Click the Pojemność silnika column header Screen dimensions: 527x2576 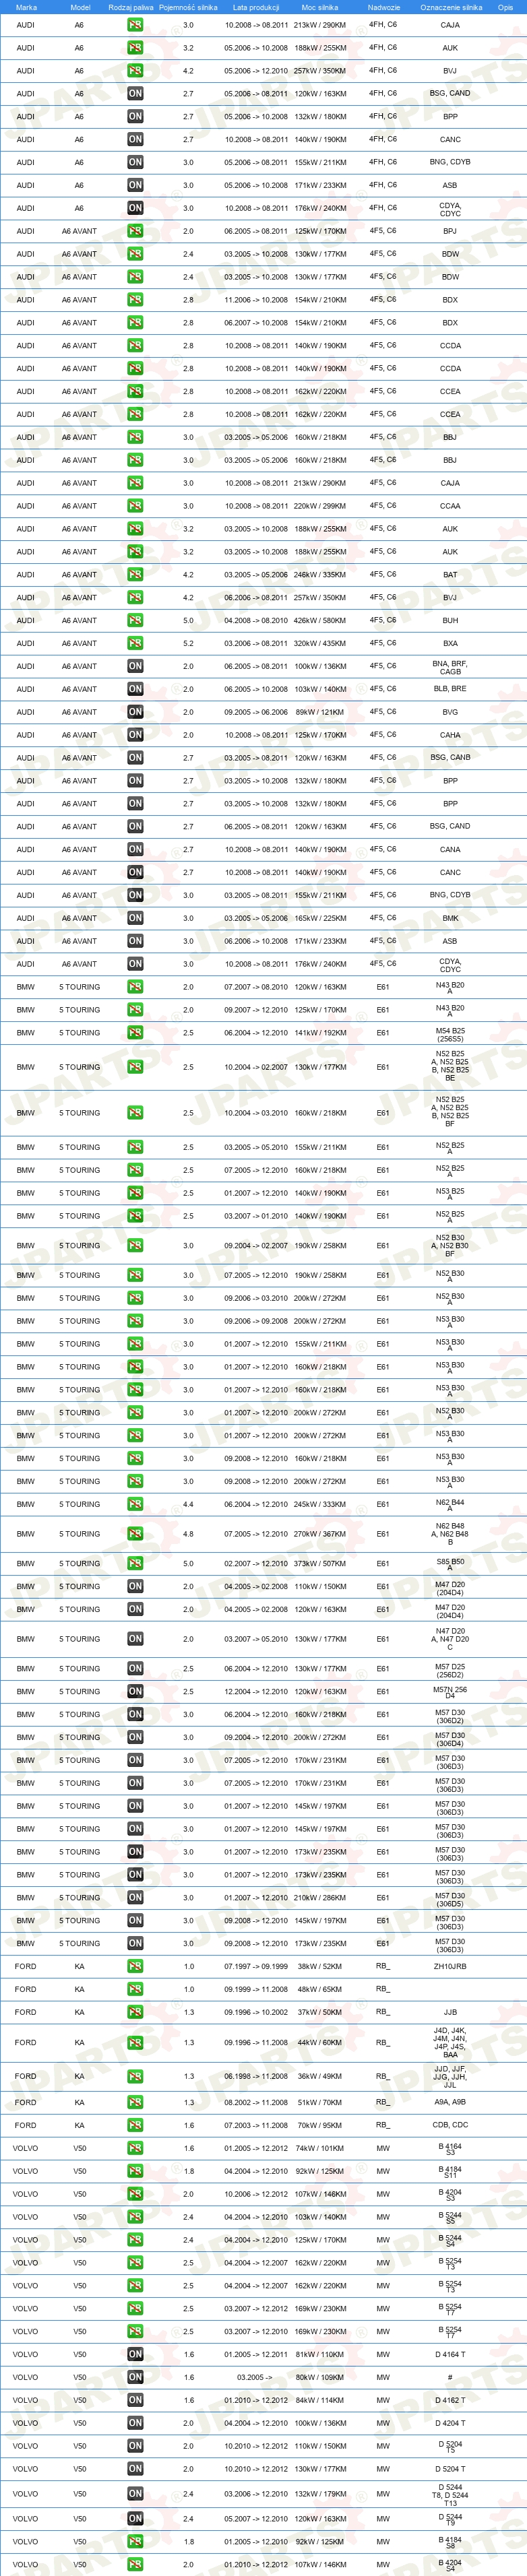[188, 7]
